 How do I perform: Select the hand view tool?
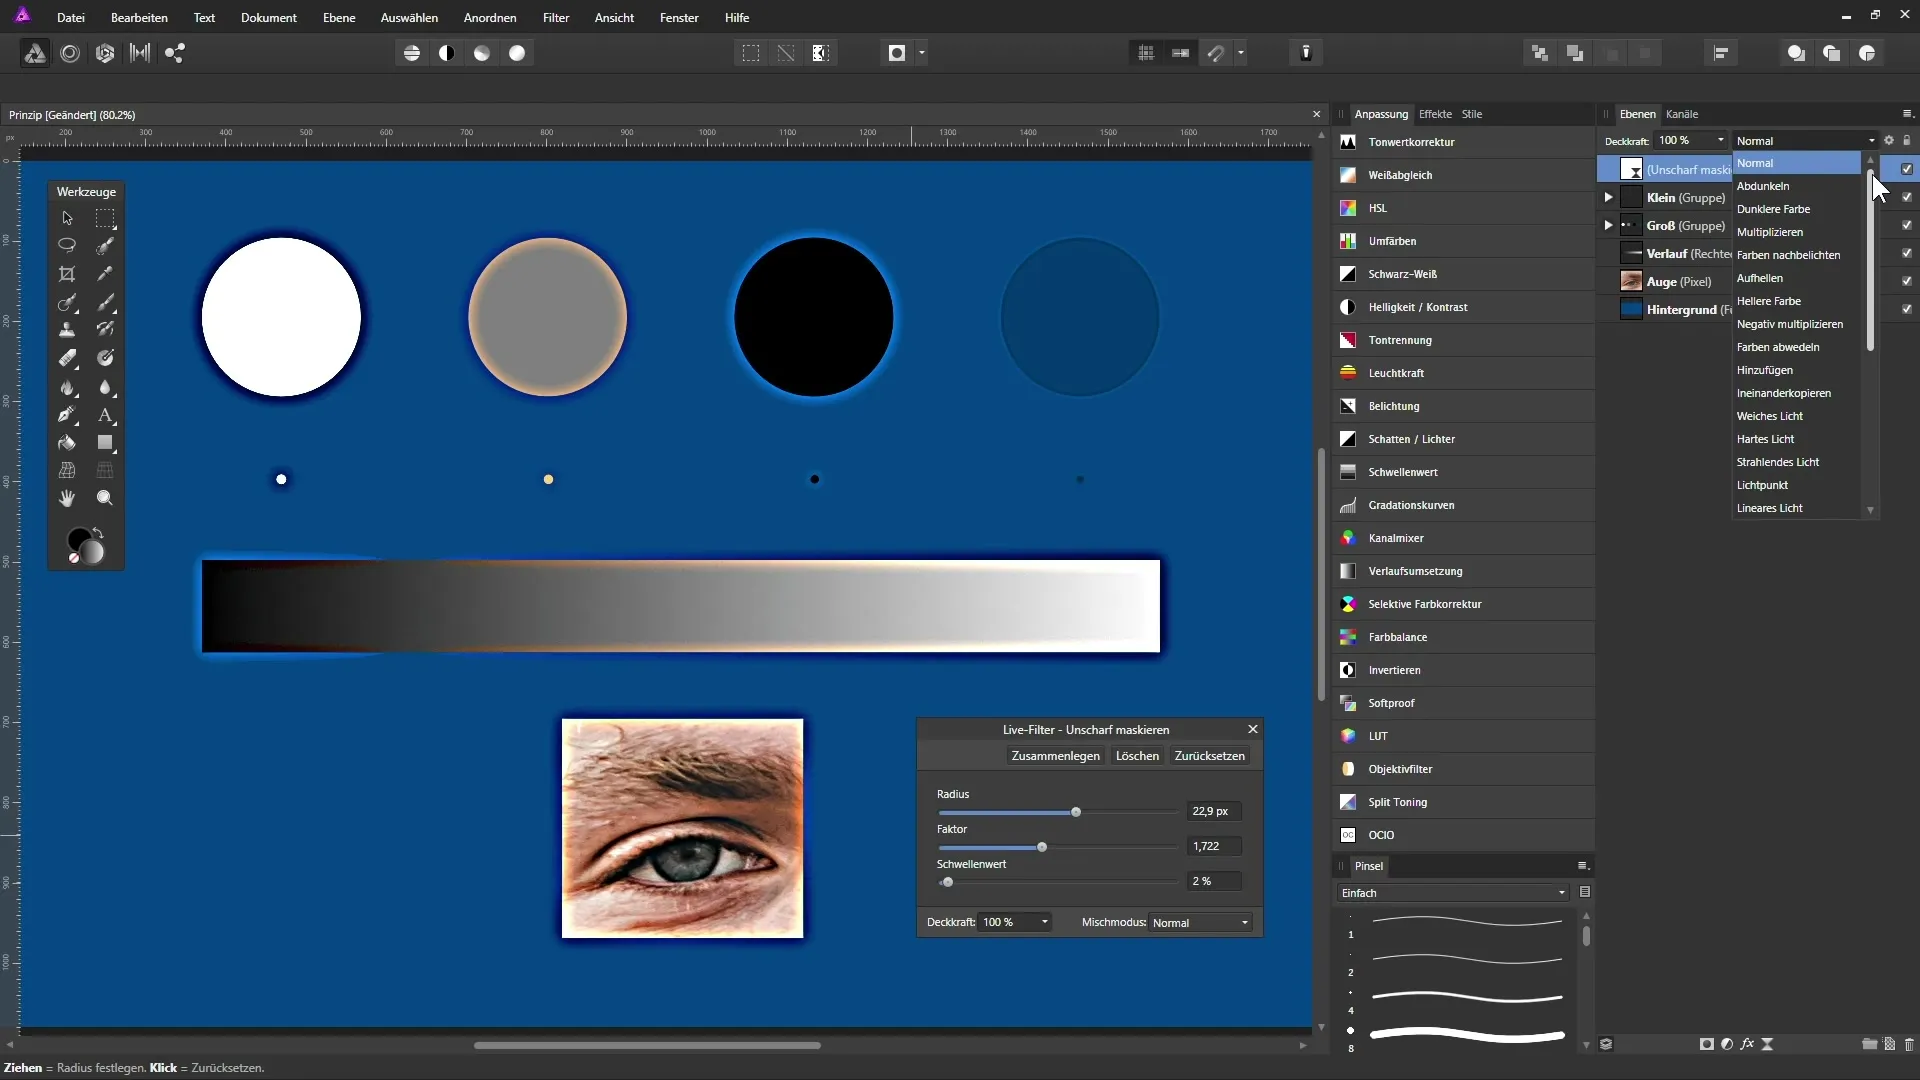click(67, 498)
